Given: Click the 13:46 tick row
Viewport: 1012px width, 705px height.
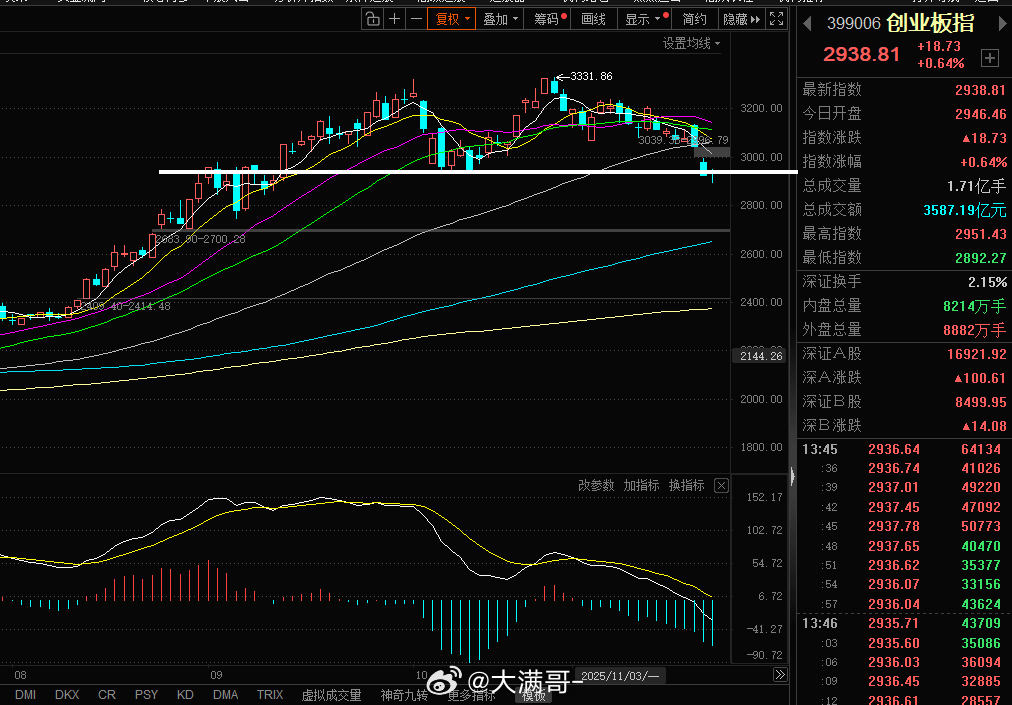Looking at the screenshot, I should coord(904,624).
